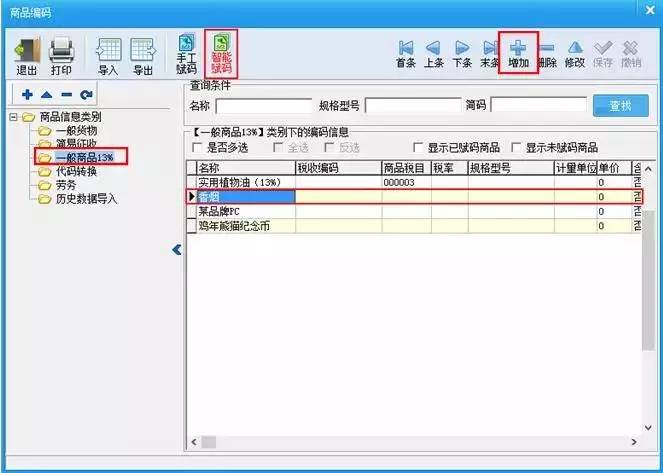The height and width of the screenshot is (473, 663).
Task: Click the vertical scrollbar up arrow
Action: (x=648, y=169)
